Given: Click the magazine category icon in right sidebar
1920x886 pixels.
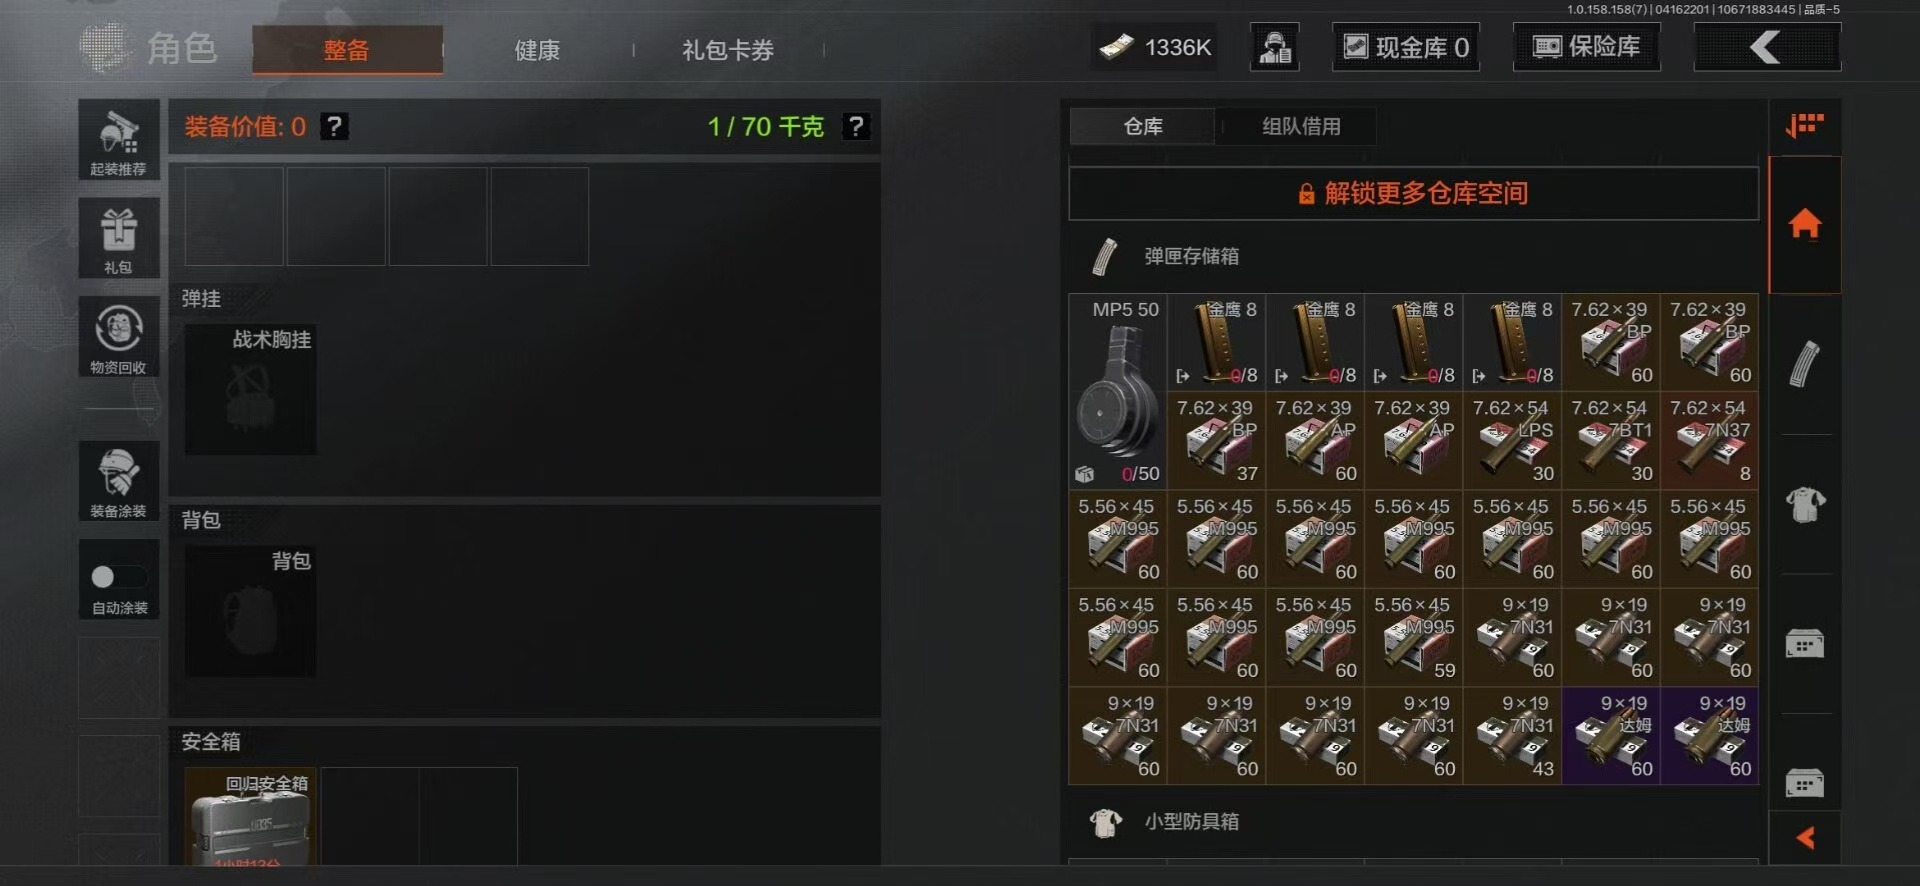Looking at the screenshot, I should [x=1805, y=364].
